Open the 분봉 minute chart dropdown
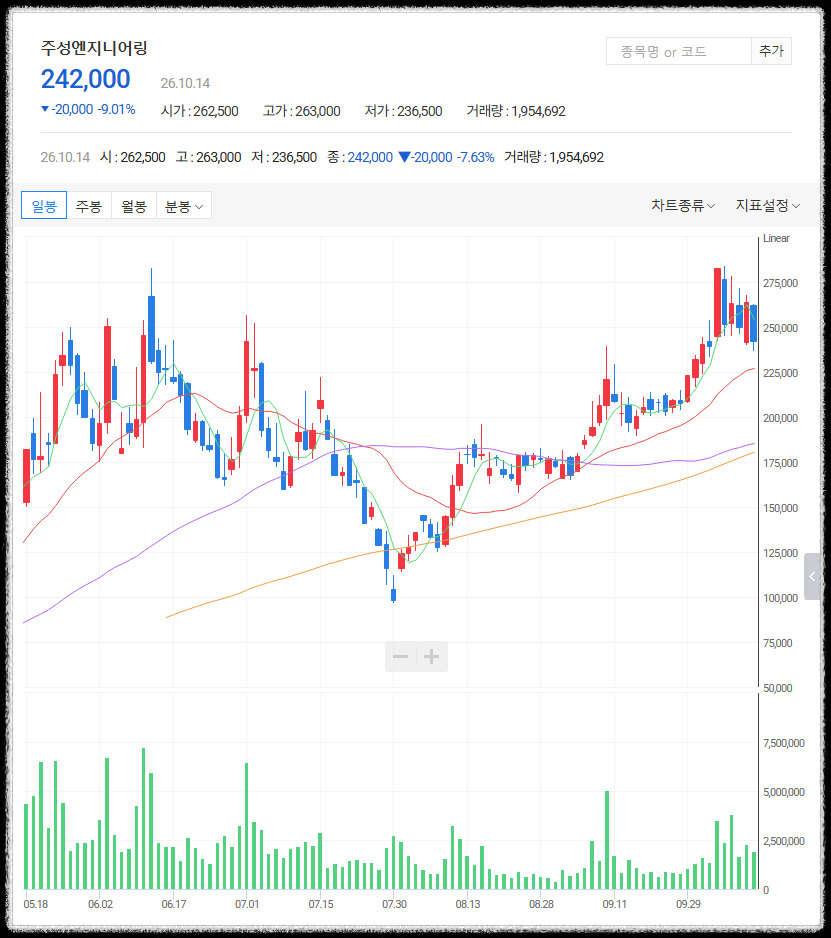 coord(184,205)
